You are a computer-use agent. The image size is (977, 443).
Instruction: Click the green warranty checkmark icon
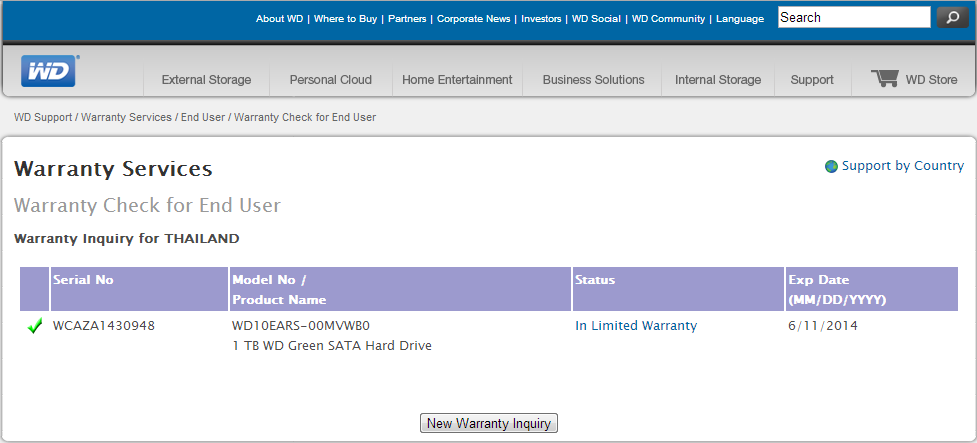[35, 326]
